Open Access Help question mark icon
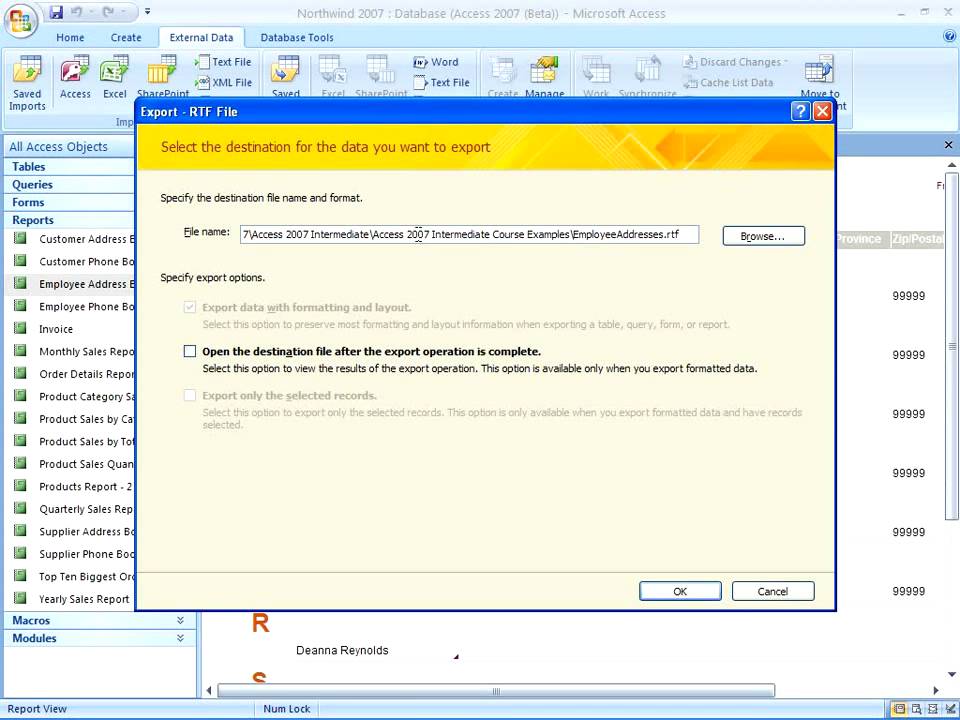This screenshot has height=720, width=960. (950, 37)
